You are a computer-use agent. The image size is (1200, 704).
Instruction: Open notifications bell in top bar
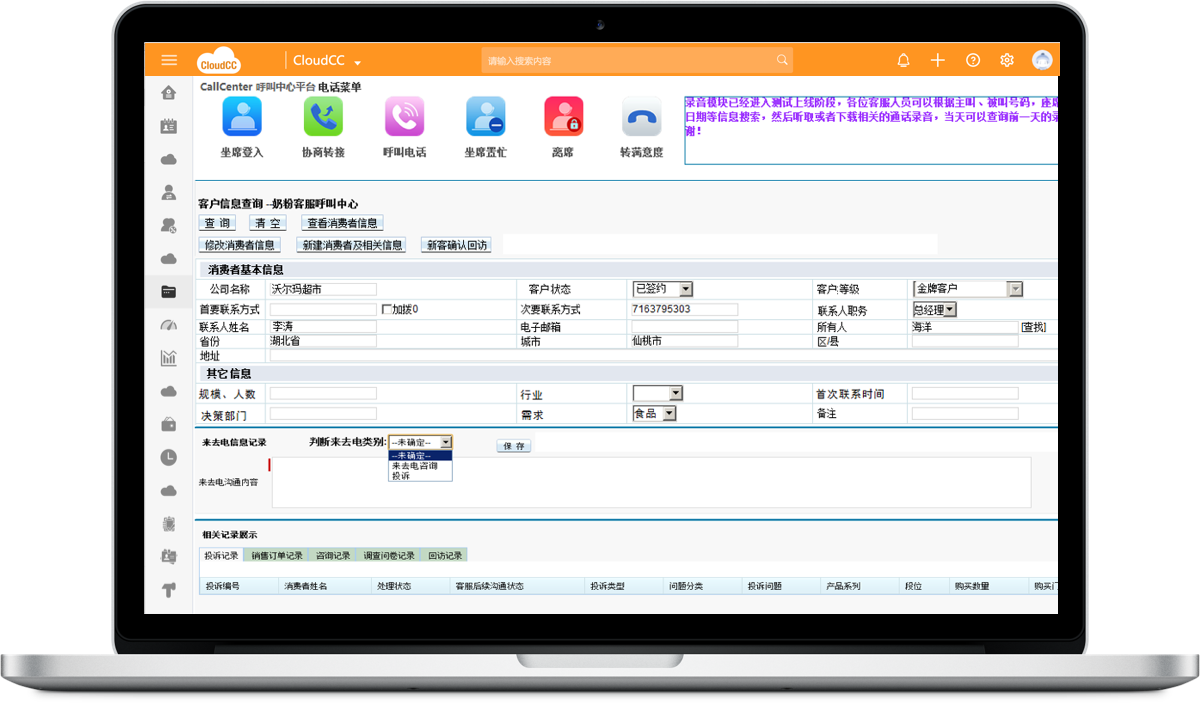(903, 60)
